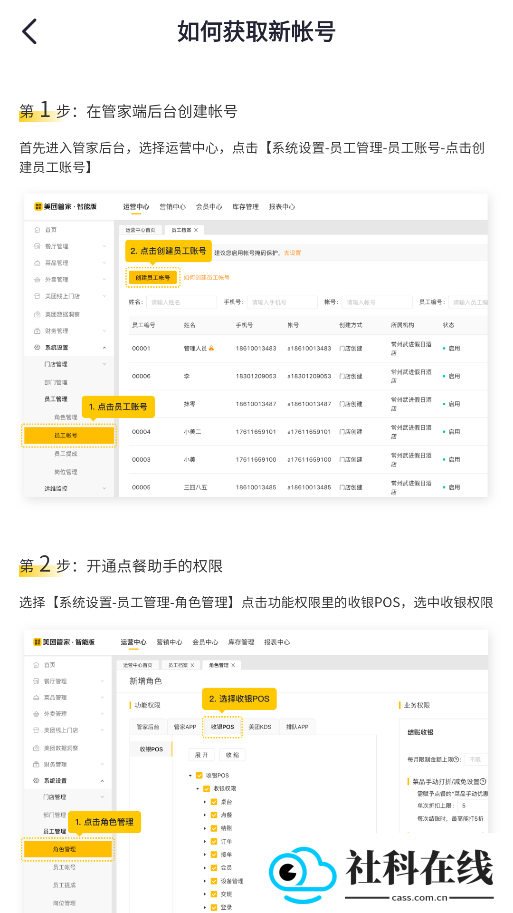Click the 系统设置 gear icon in step 2 sidebar
Image resolution: width=513 pixels, height=913 pixels.
pyautogui.click(x=37, y=780)
